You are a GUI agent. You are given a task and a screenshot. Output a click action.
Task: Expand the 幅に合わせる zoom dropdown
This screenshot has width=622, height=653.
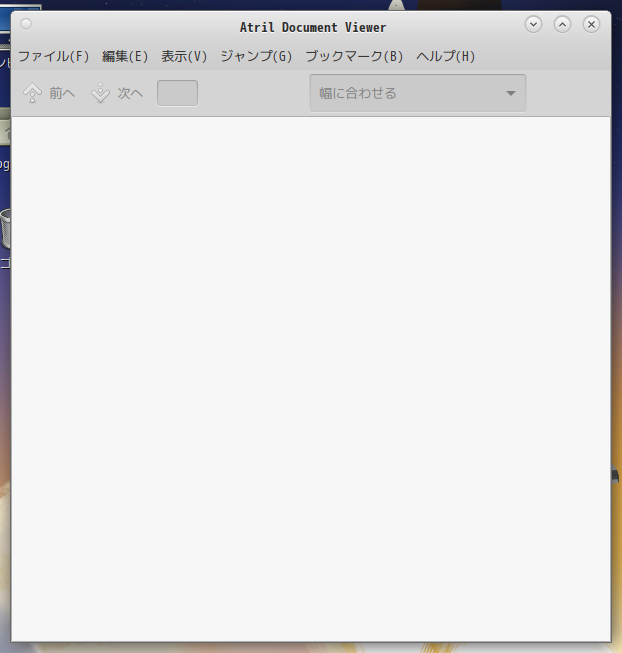click(418, 93)
